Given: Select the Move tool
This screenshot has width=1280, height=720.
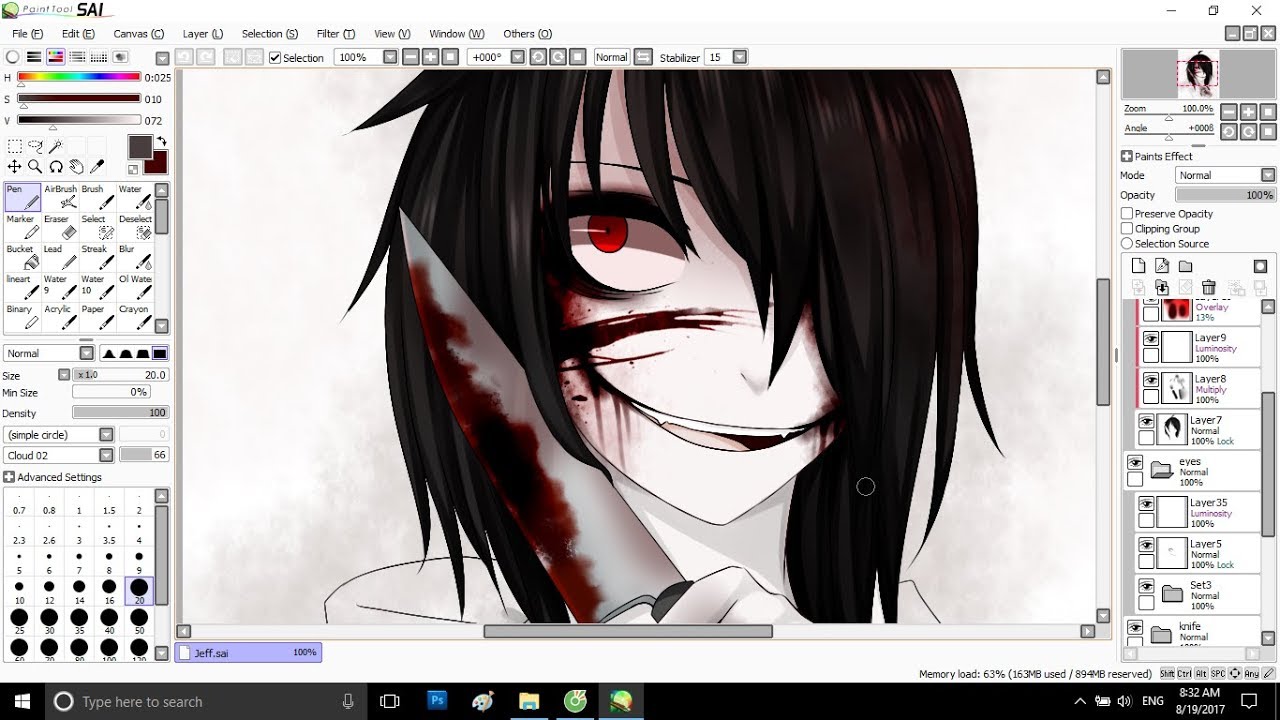Looking at the screenshot, I should click(x=15, y=167).
